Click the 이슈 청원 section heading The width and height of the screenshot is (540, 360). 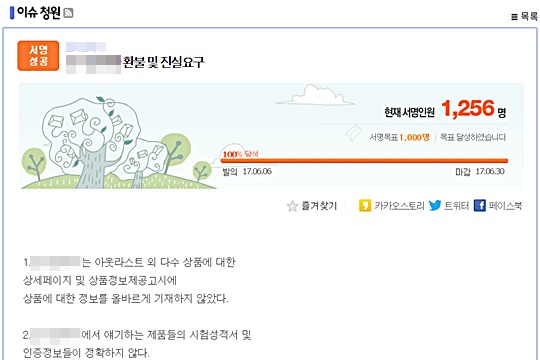[39, 13]
